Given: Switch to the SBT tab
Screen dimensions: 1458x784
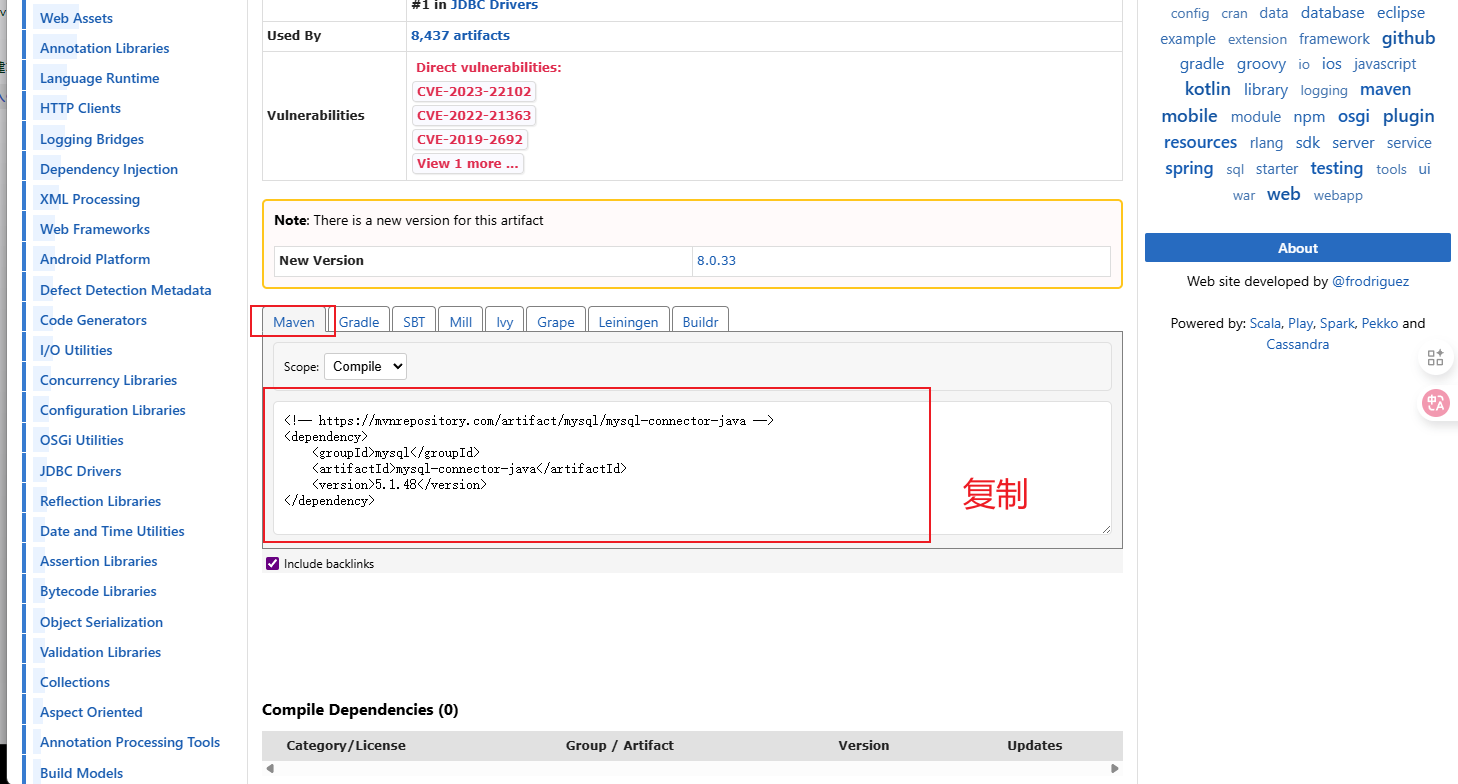Looking at the screenshot, I should point(414,321).
